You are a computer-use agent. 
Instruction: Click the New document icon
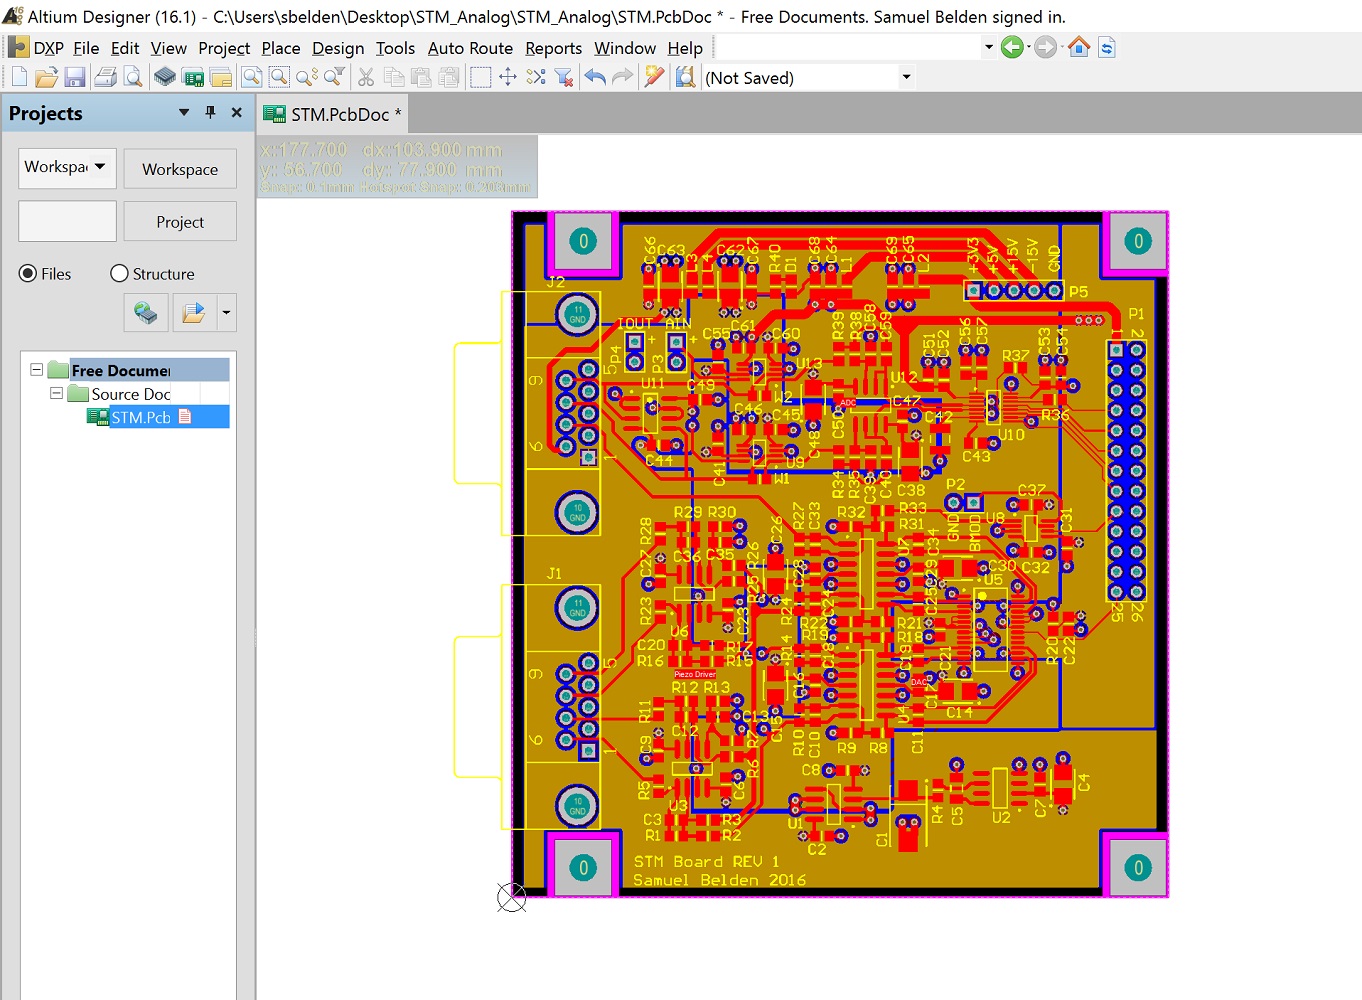click(x=19, y=77)
